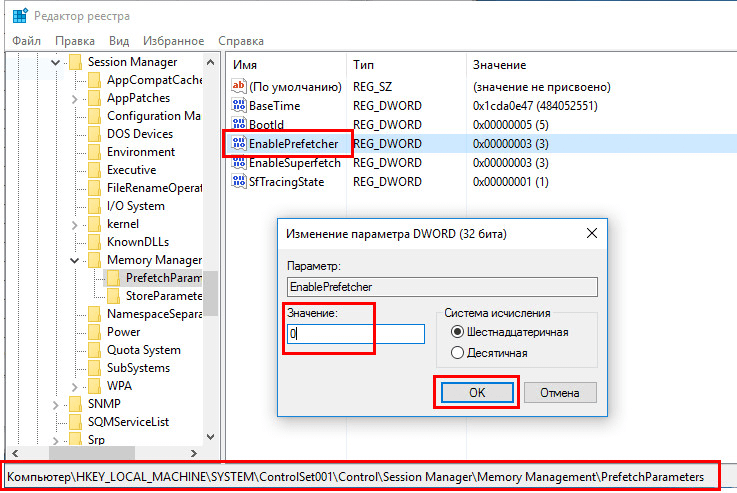Collapse the Session Manager tree node

[55, 62]
